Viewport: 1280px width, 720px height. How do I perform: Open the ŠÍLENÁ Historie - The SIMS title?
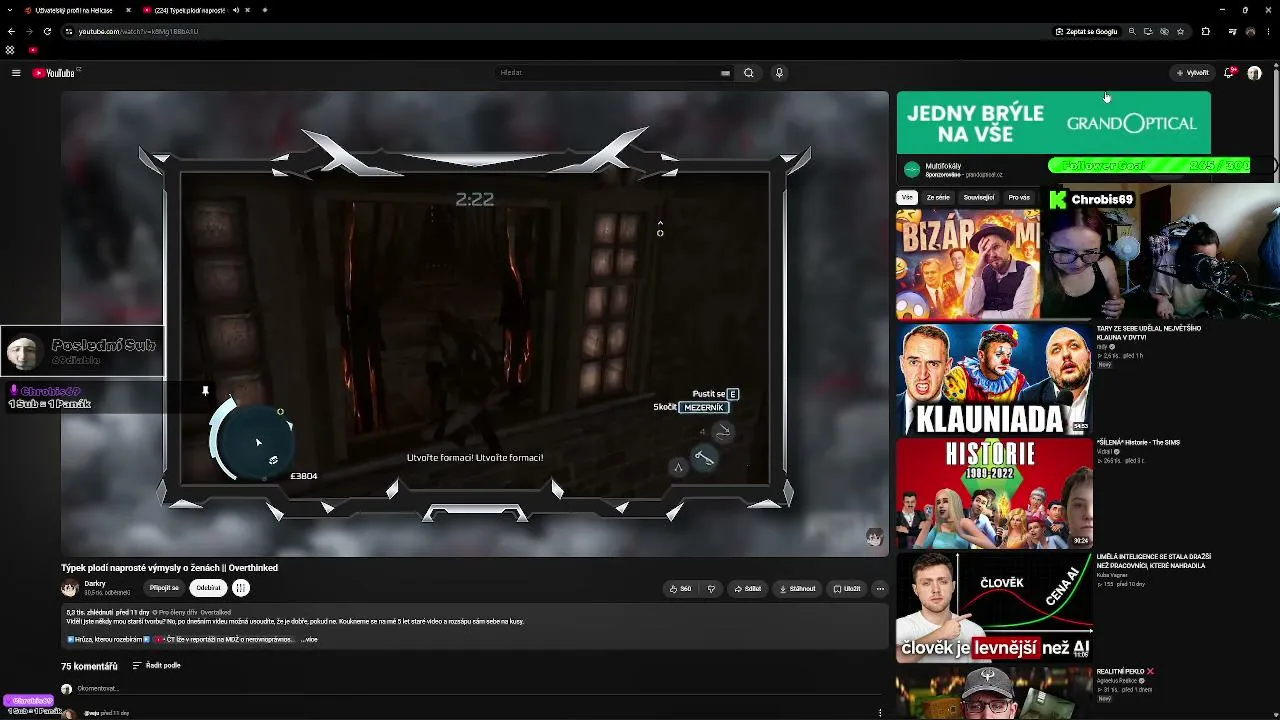pos(1138,442)
